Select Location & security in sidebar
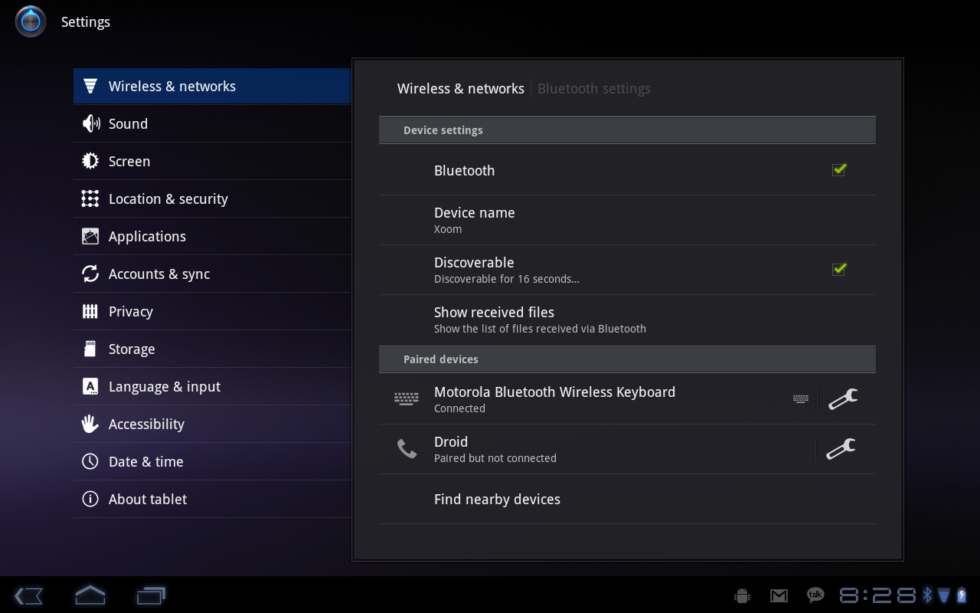 click(168, 199)
